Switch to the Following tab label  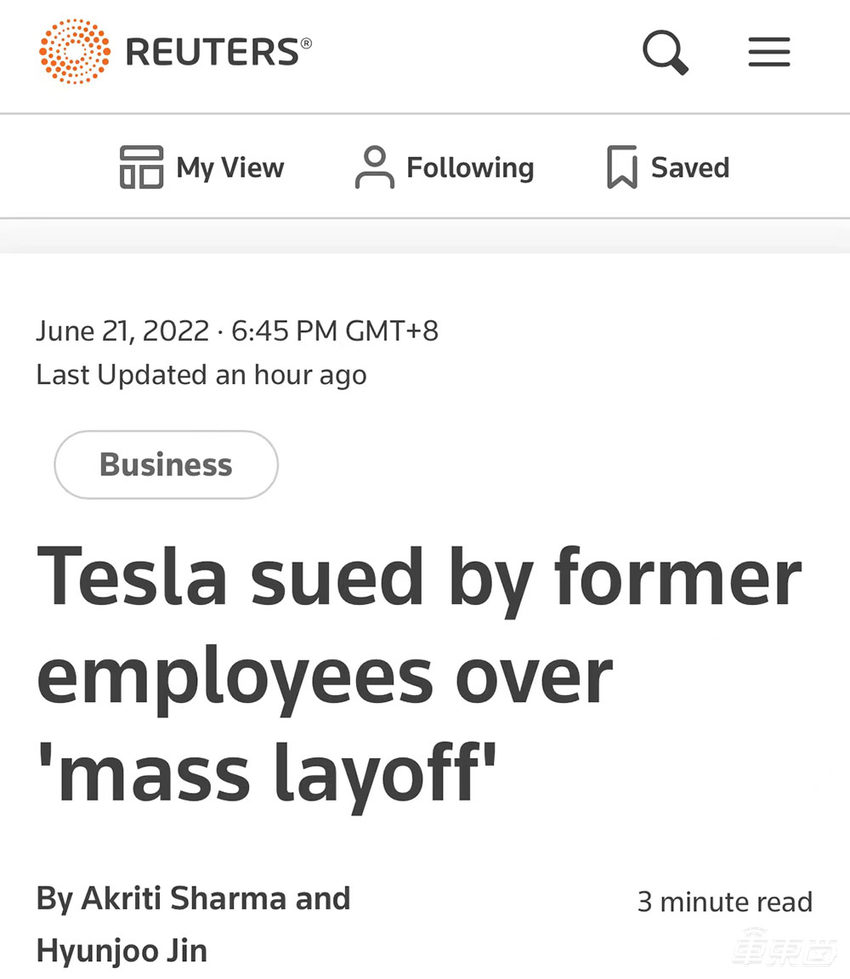click(470, 167)
